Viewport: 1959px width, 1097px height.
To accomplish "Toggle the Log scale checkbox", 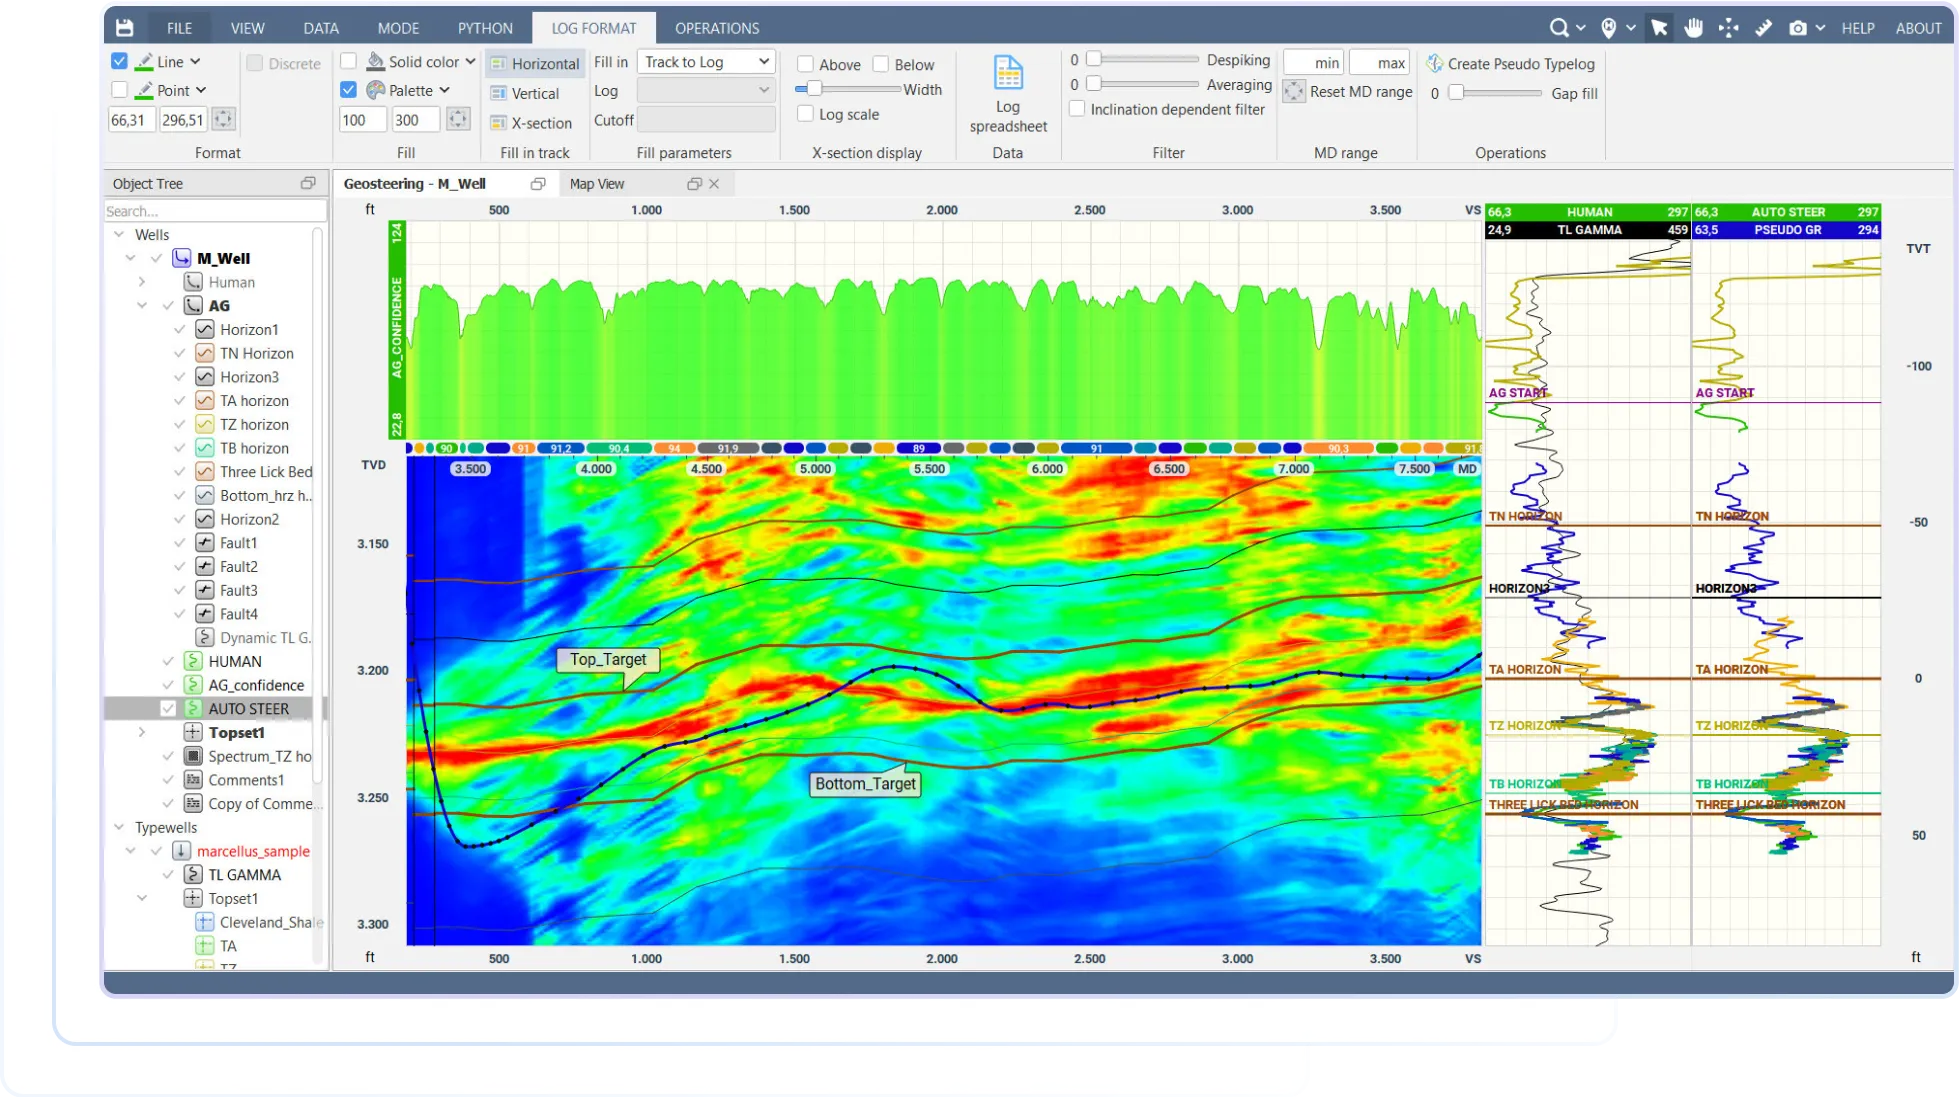I will (806, 114).
